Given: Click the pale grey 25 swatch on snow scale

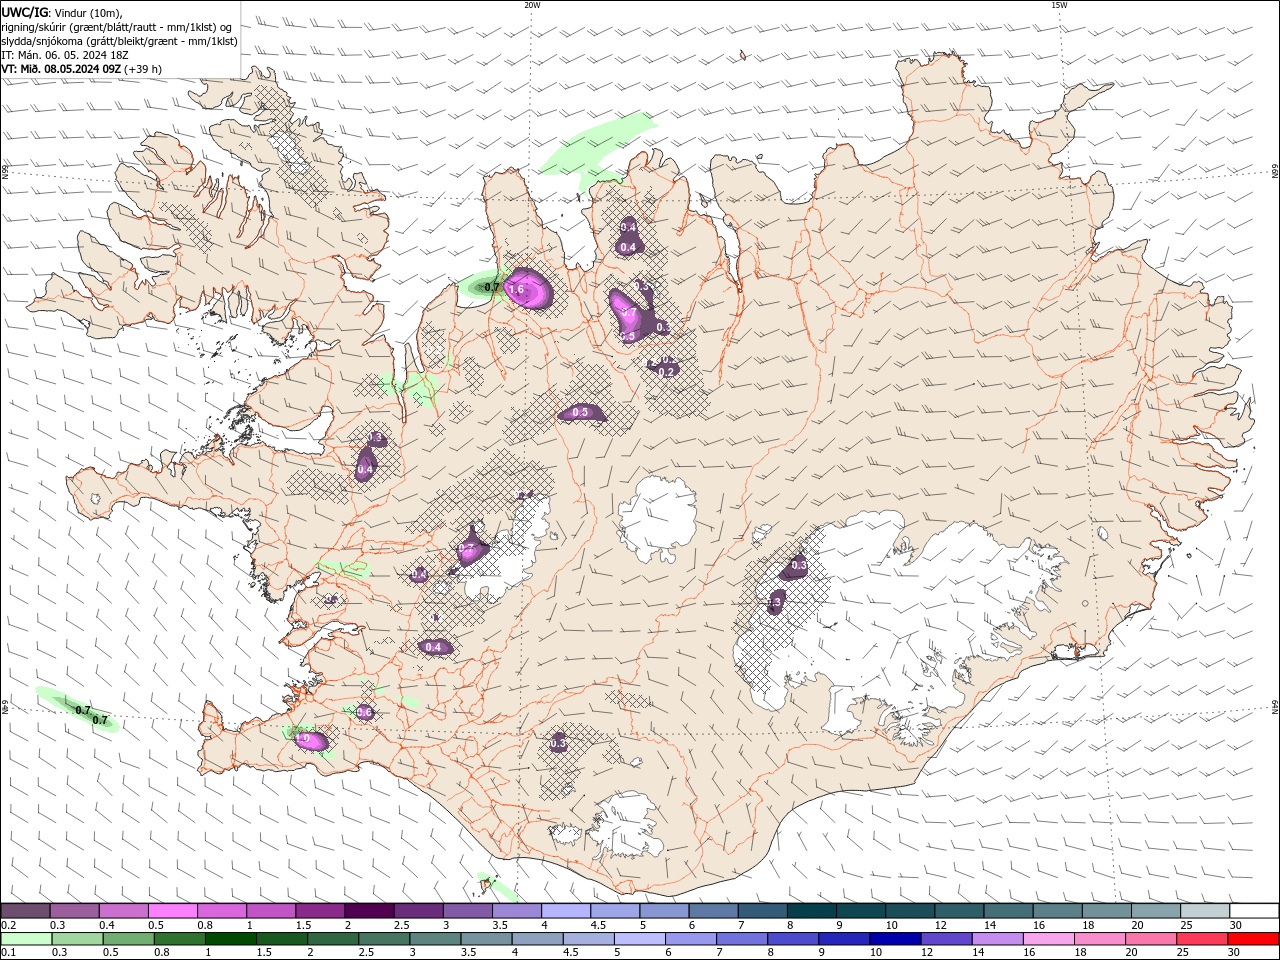Looking at the screenshot, I should (x=1204, y=911).
